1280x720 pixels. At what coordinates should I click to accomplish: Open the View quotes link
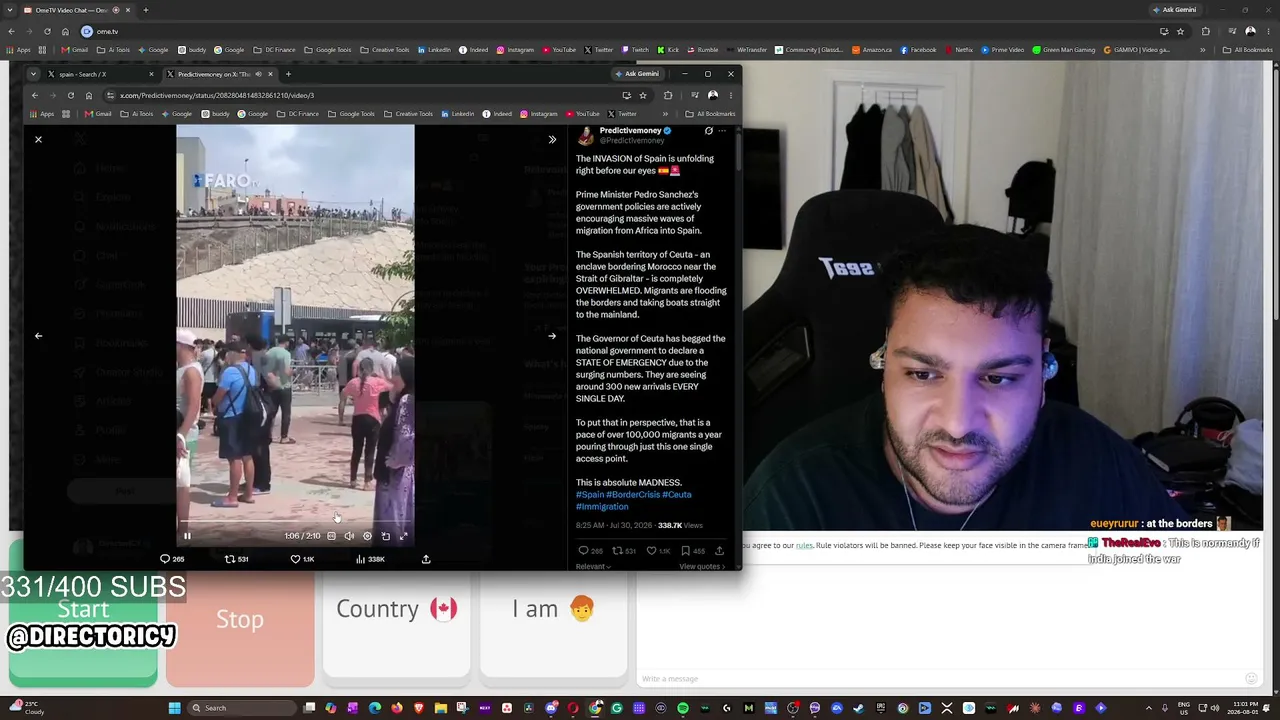(702, 567)
